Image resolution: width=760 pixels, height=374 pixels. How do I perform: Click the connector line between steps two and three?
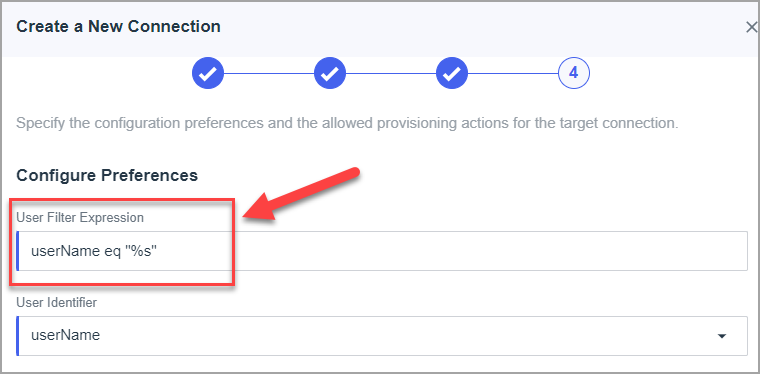click(391, 74)
